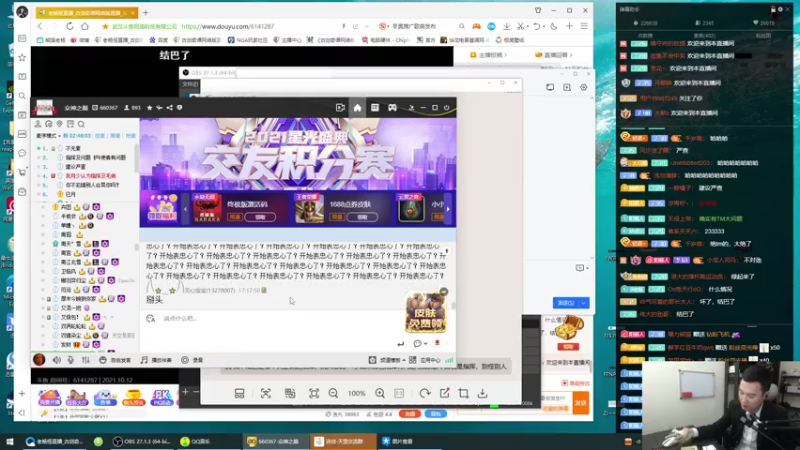Click the grid layout icon beside Home icon
Screen dimensions: 800x450
[375, 108]
